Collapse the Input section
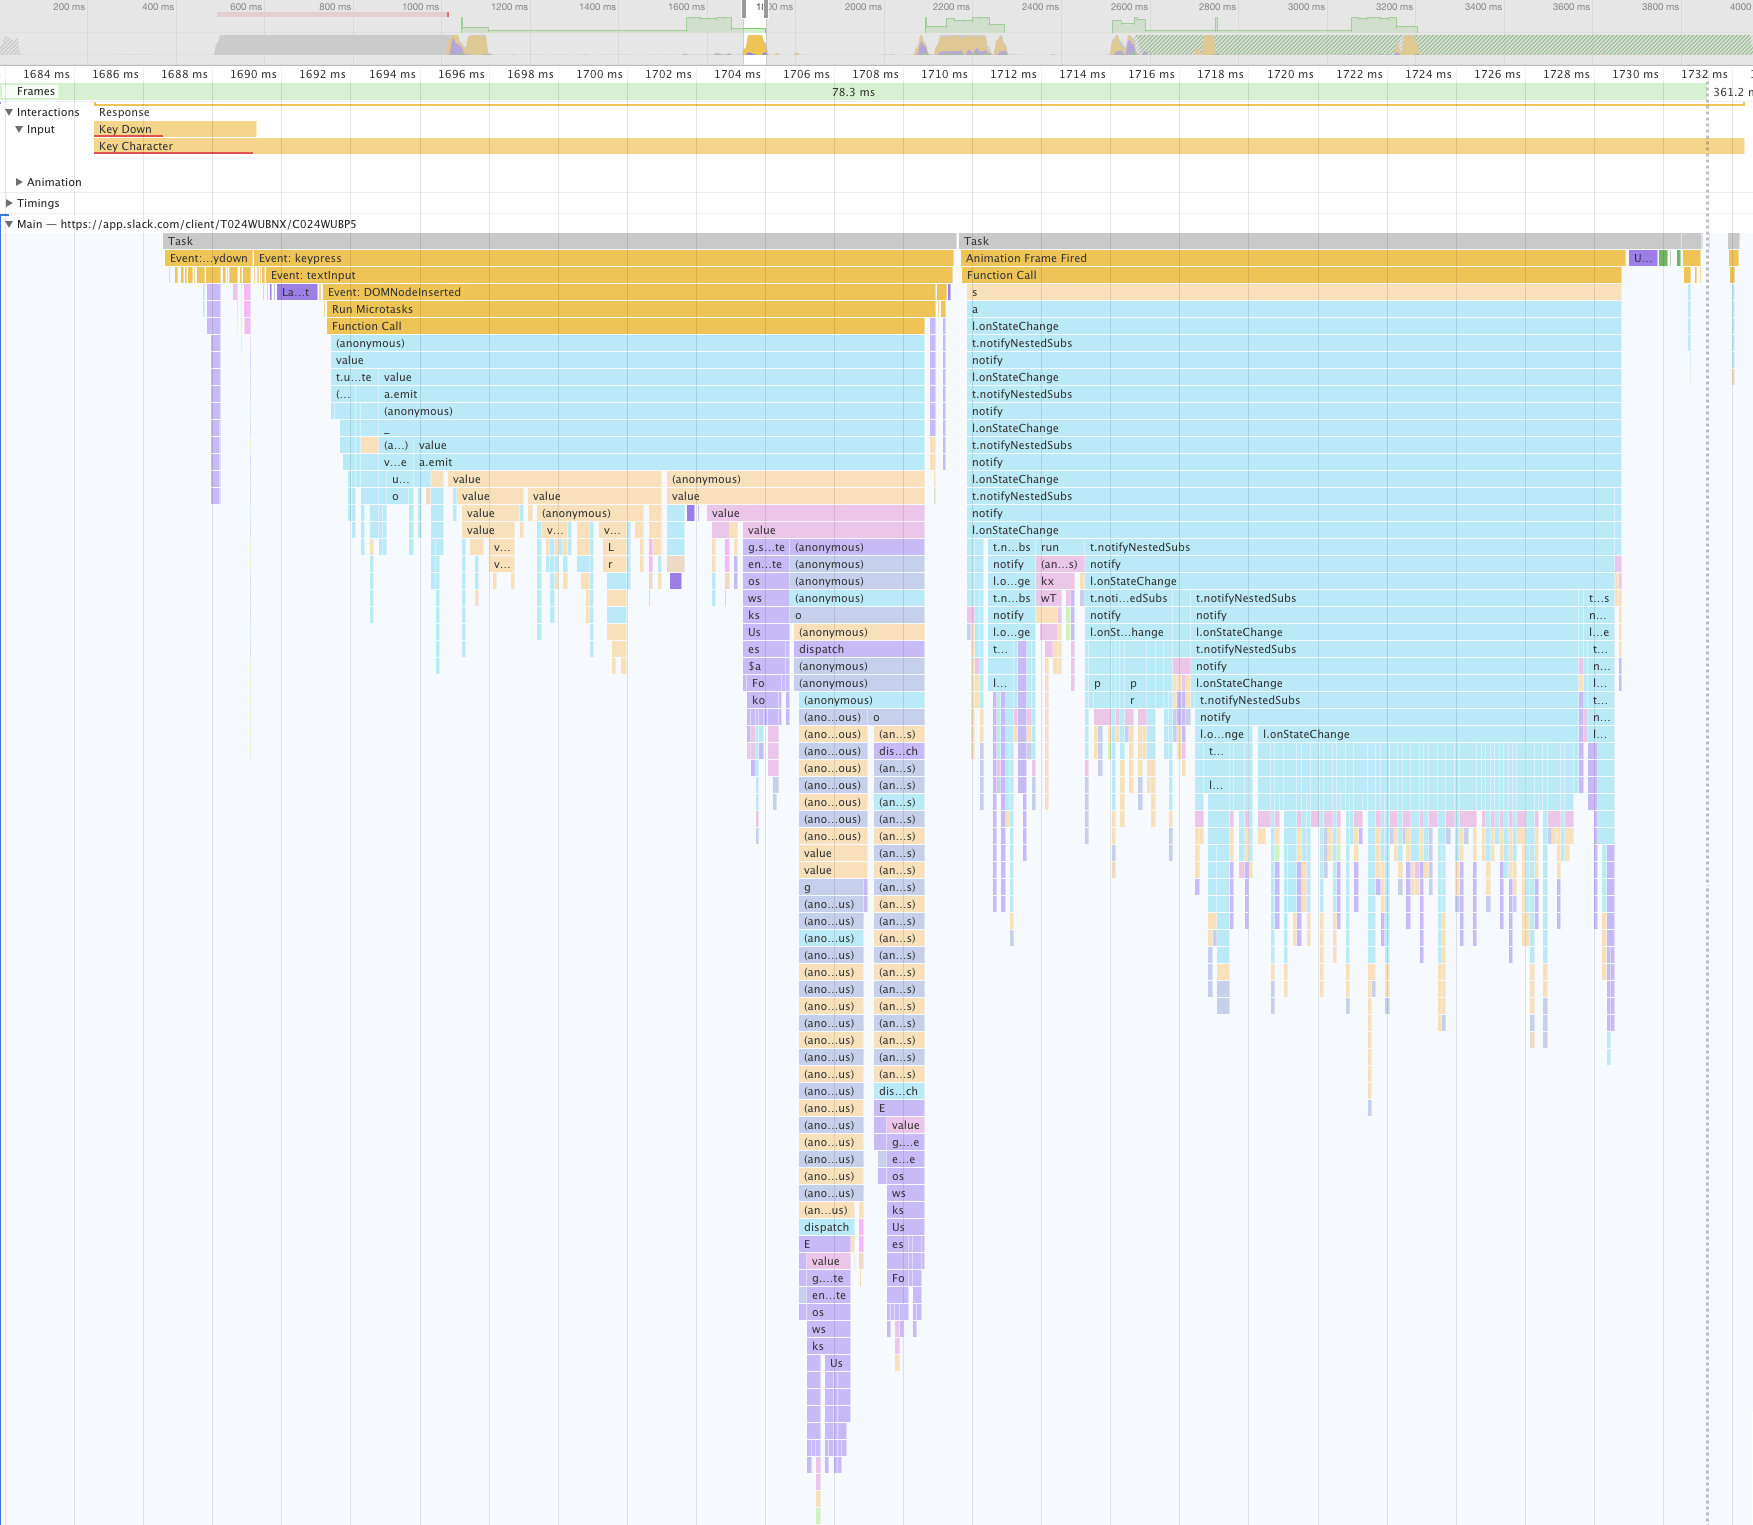 [x=19, y=129]
